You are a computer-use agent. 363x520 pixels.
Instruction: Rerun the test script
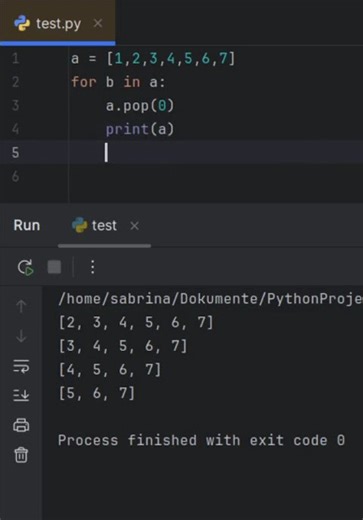(25, 267)
